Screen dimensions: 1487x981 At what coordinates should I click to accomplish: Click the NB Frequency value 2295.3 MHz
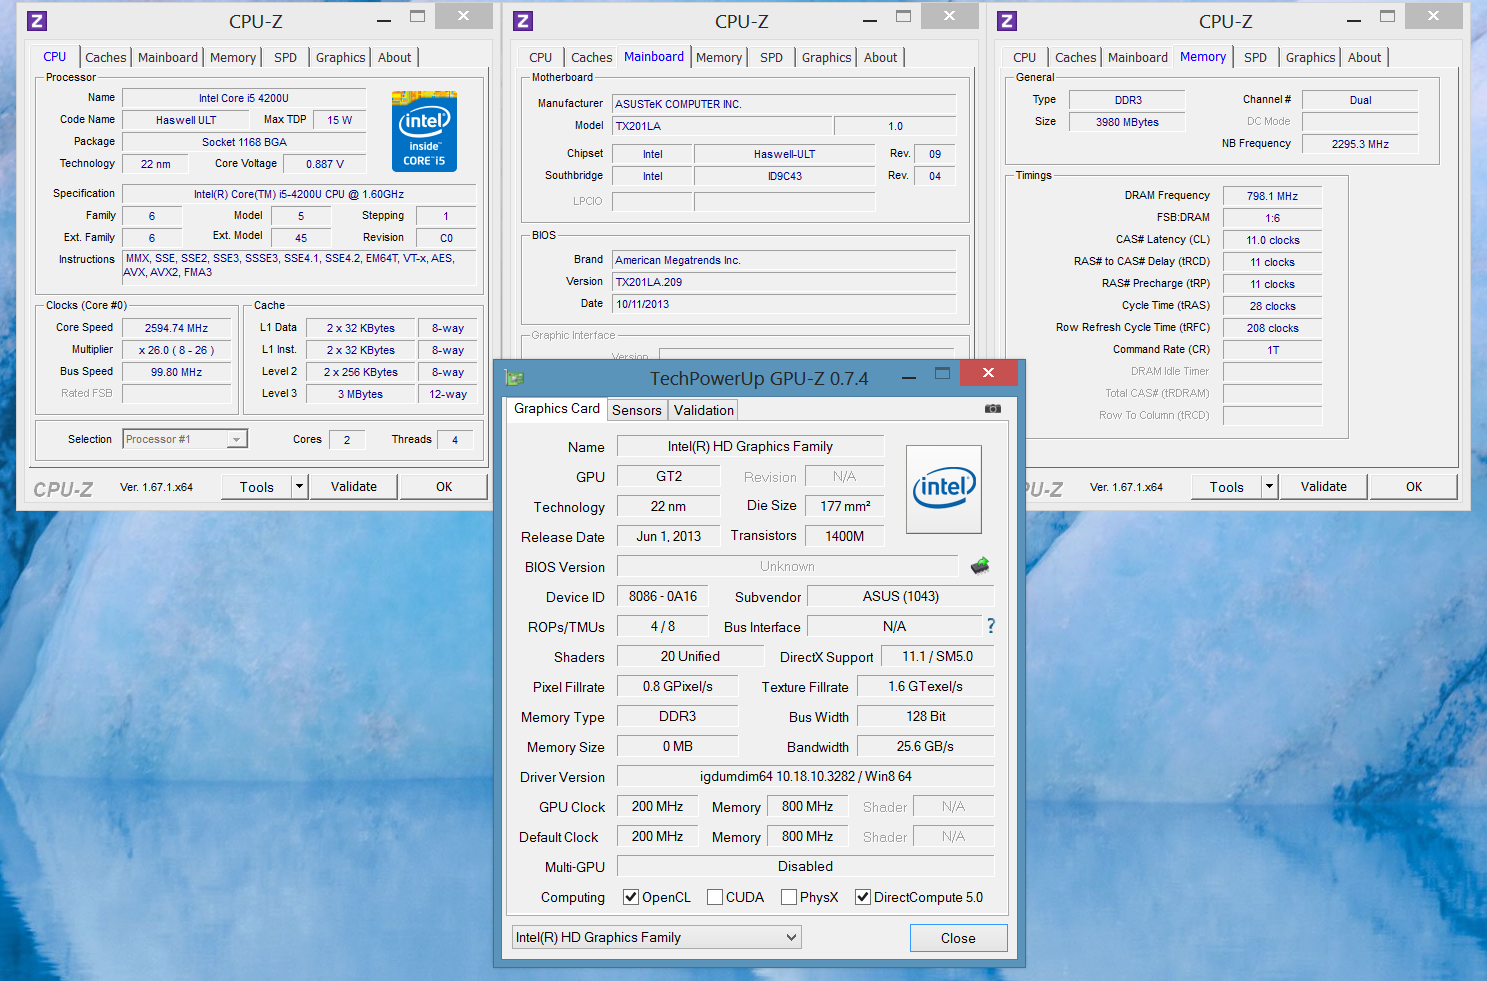[1360, 144]
